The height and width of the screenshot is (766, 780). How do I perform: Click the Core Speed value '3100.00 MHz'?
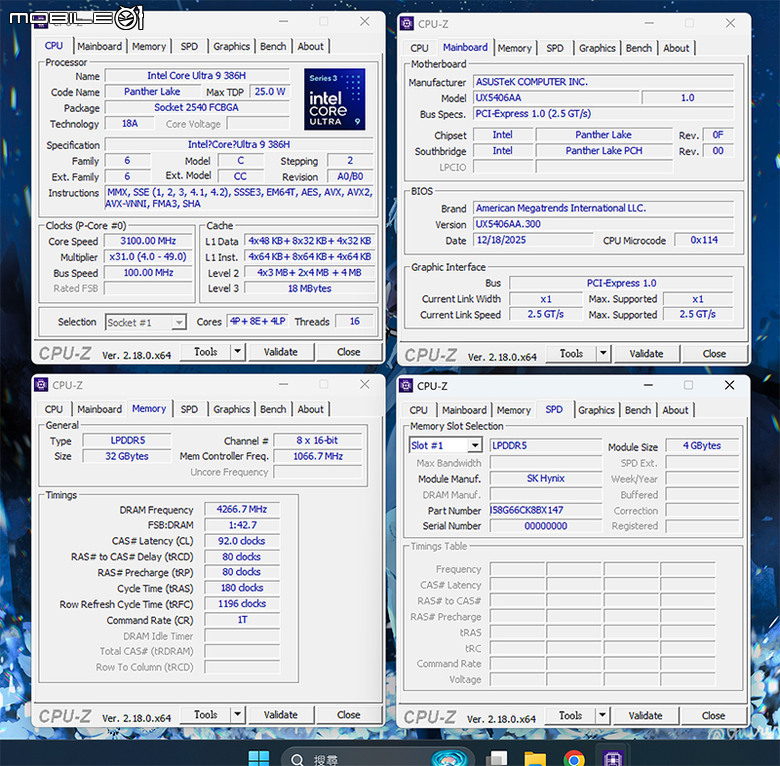(x=148, y=241)
